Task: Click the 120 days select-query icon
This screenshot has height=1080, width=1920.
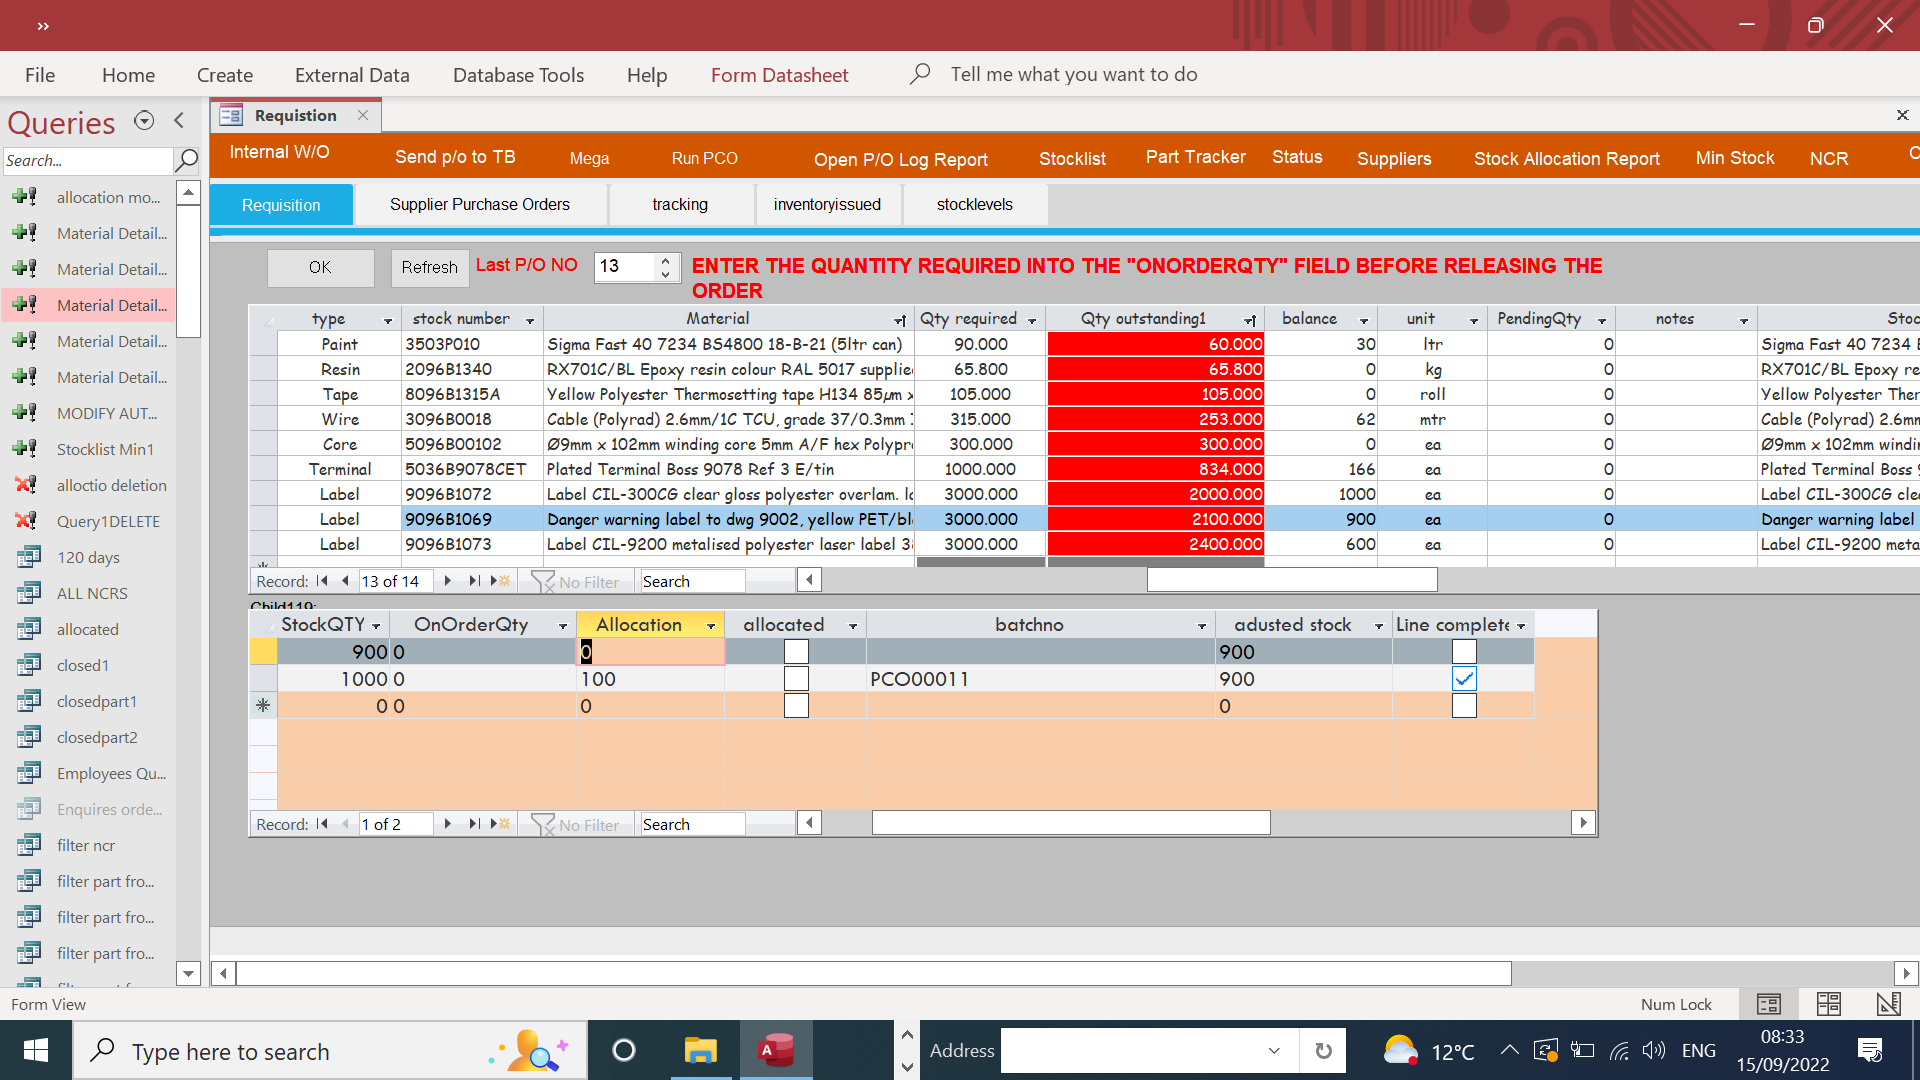Action: point(29,557)
